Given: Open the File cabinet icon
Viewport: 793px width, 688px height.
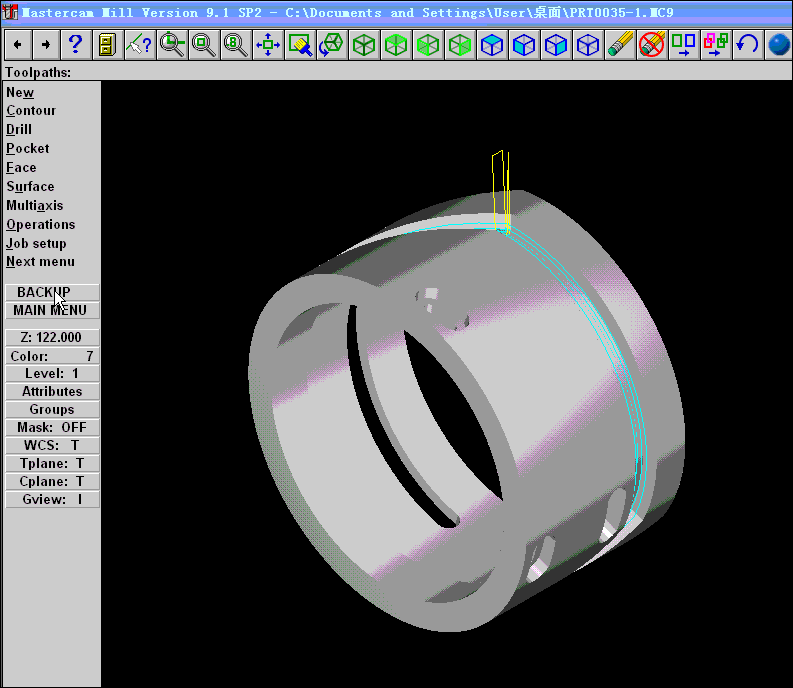Looking at the screenshot, I should coord(108,45).
